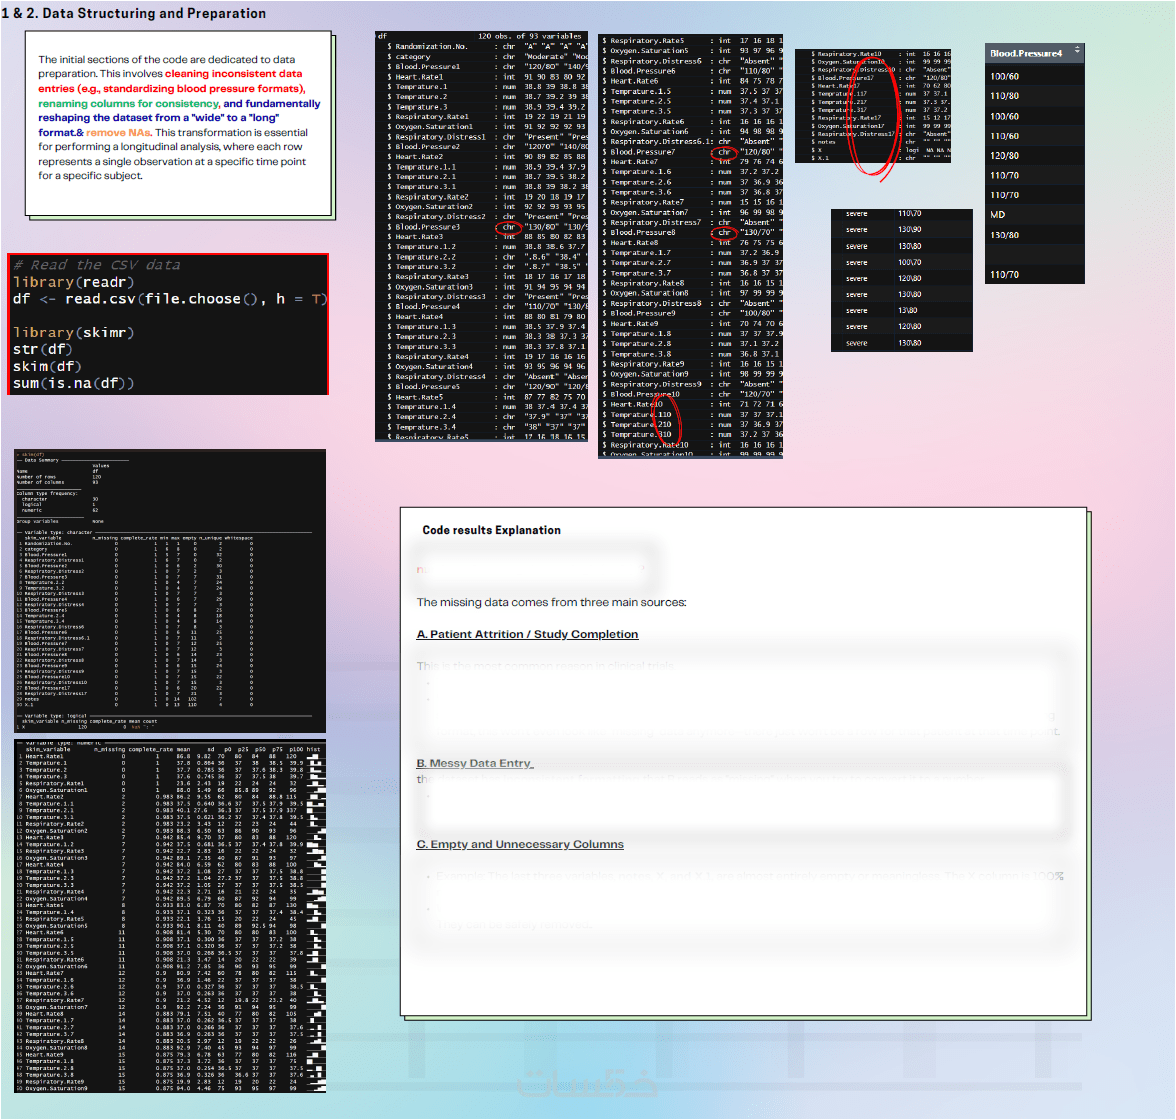Select the 110/60 cell in Blood.Pressure4 column
The height and width of the screenshot is (1120, 1176).
pos(1004,136)
